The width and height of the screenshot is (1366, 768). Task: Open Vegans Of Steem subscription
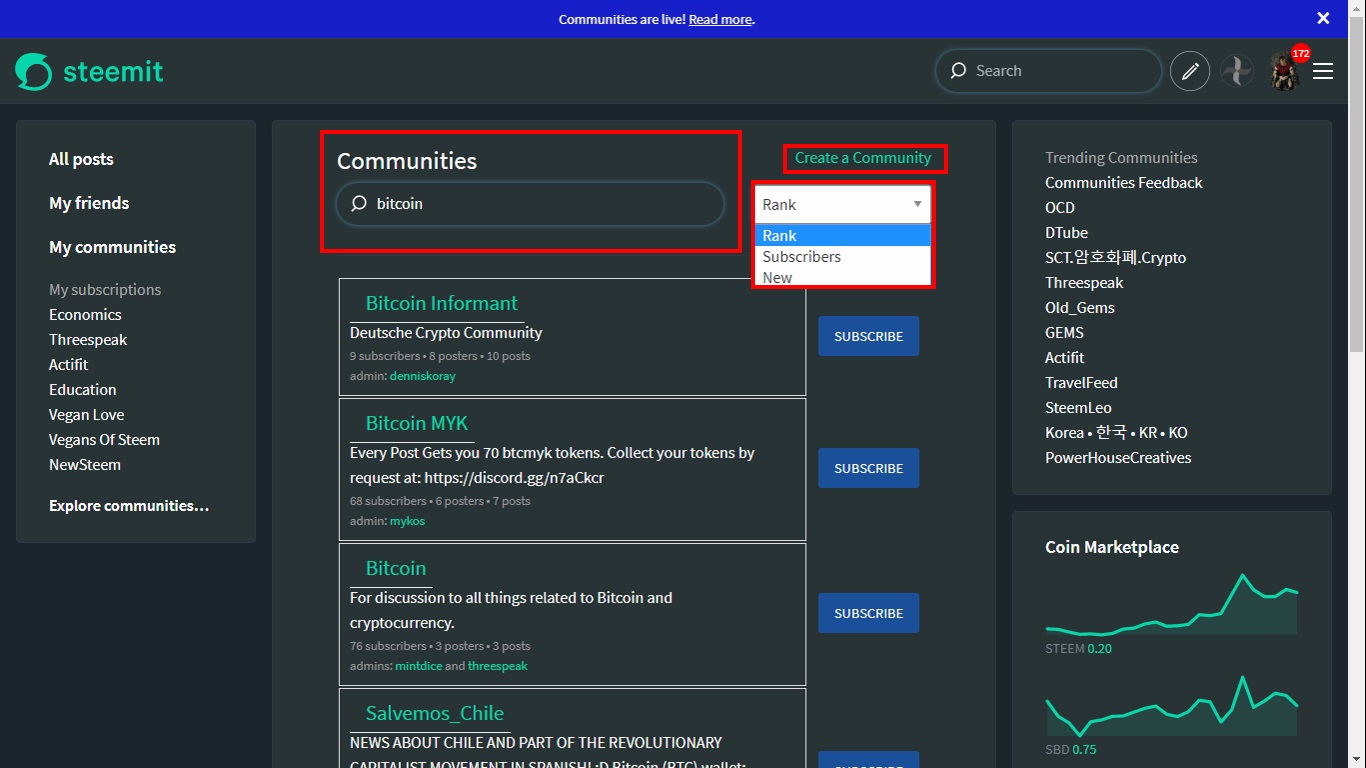tap(104, 439)
